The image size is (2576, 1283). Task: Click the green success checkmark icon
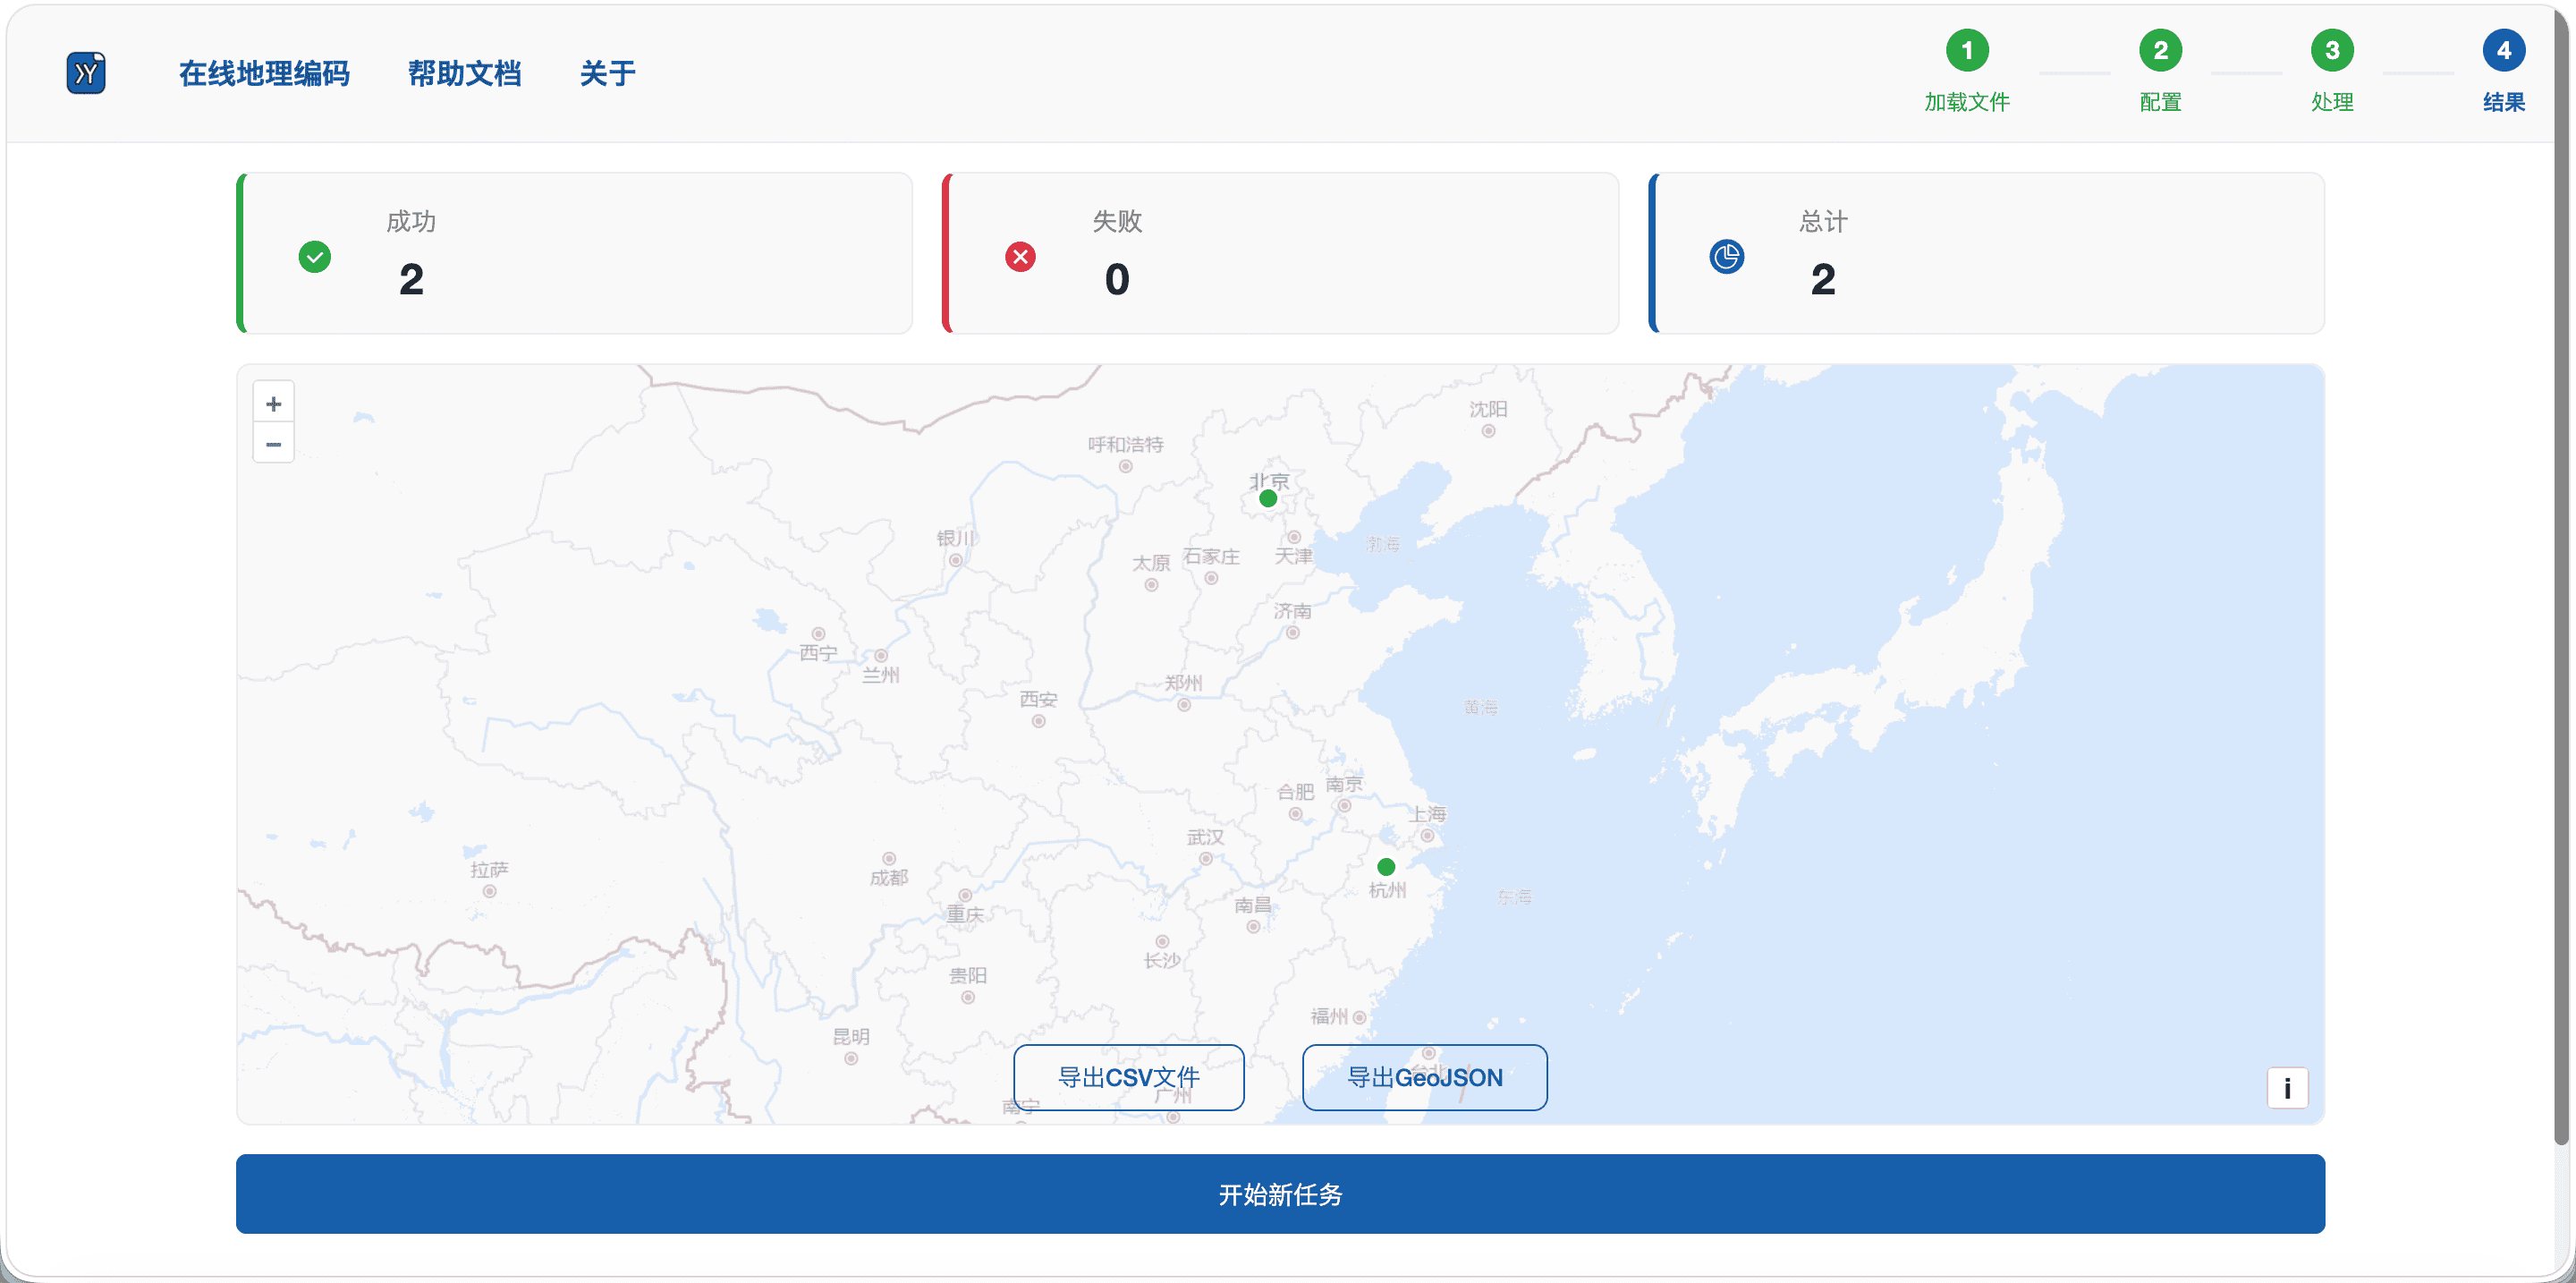point(315,257)
